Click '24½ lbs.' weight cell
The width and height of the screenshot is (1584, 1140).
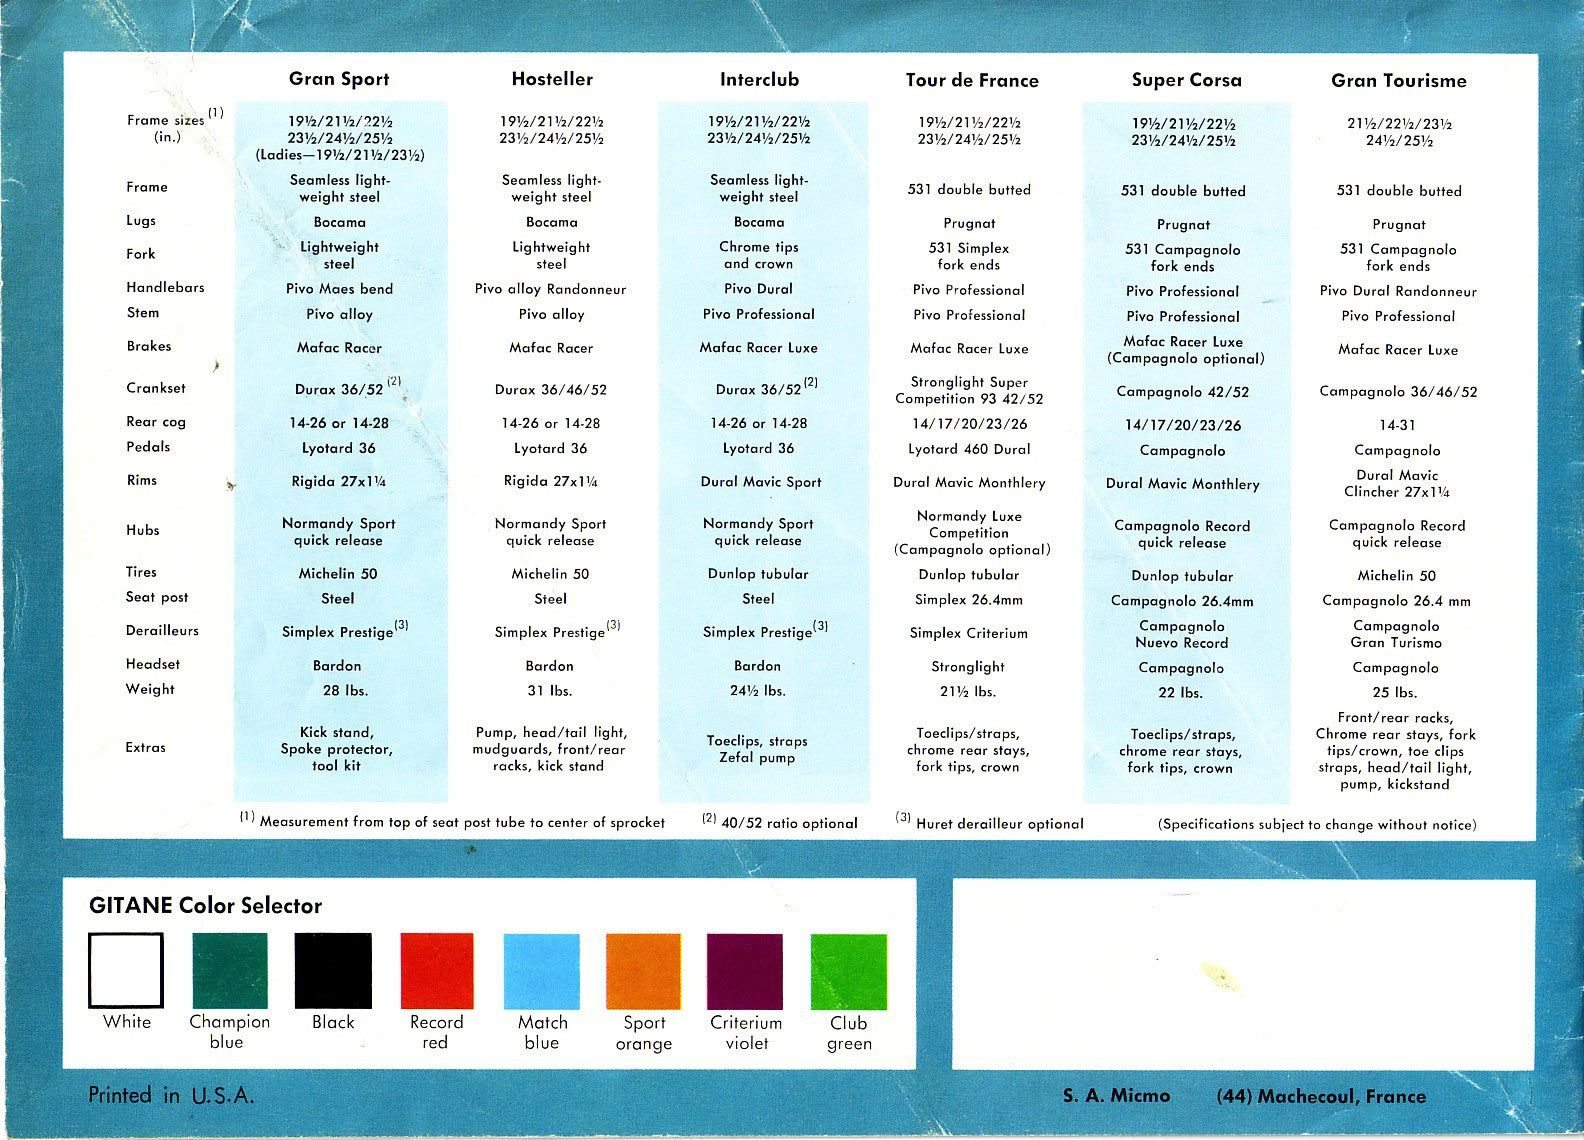pos(757,691)
